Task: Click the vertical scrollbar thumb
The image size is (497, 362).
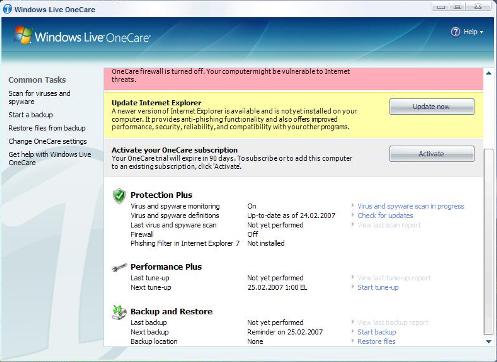Action: (x=489, y=241)
